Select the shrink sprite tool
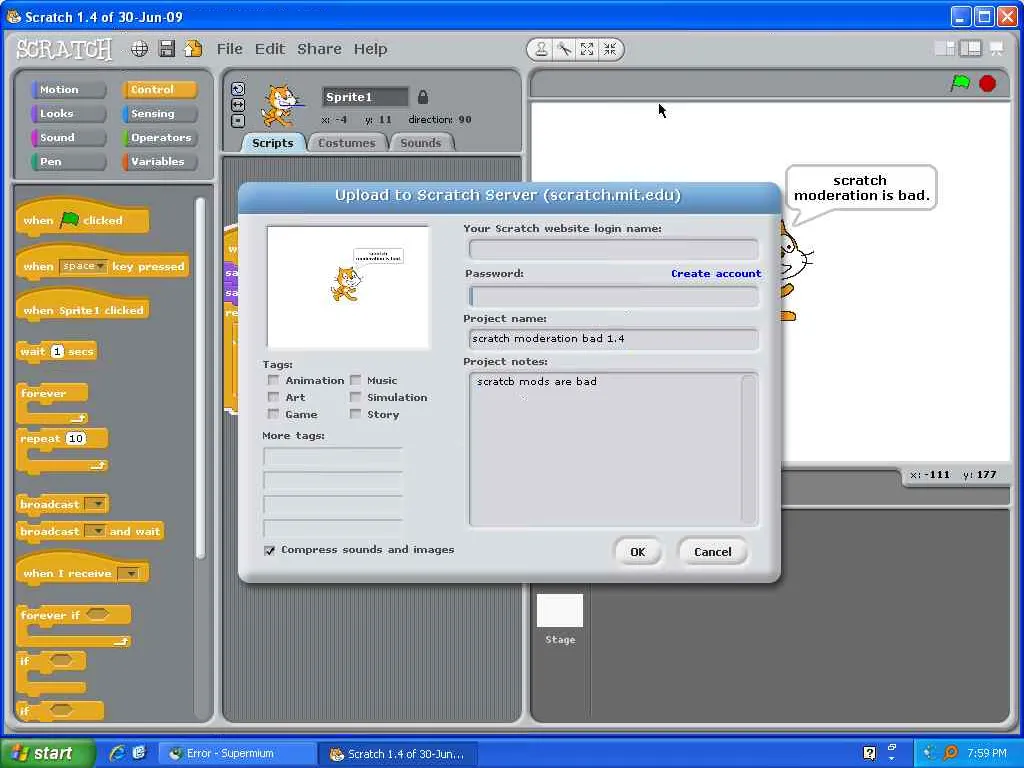The height and width of the screenshot is (768, 1024). 610,49
